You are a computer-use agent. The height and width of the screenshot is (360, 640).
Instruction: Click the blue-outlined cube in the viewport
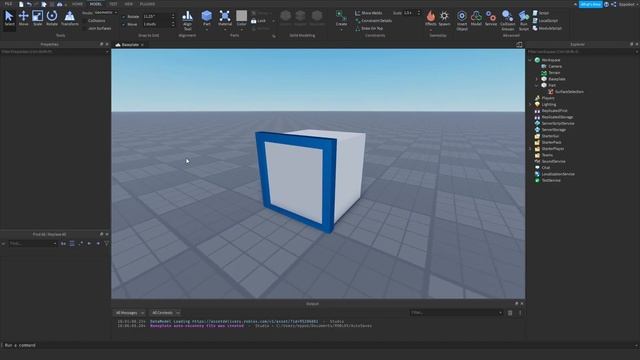pos(310,181)
